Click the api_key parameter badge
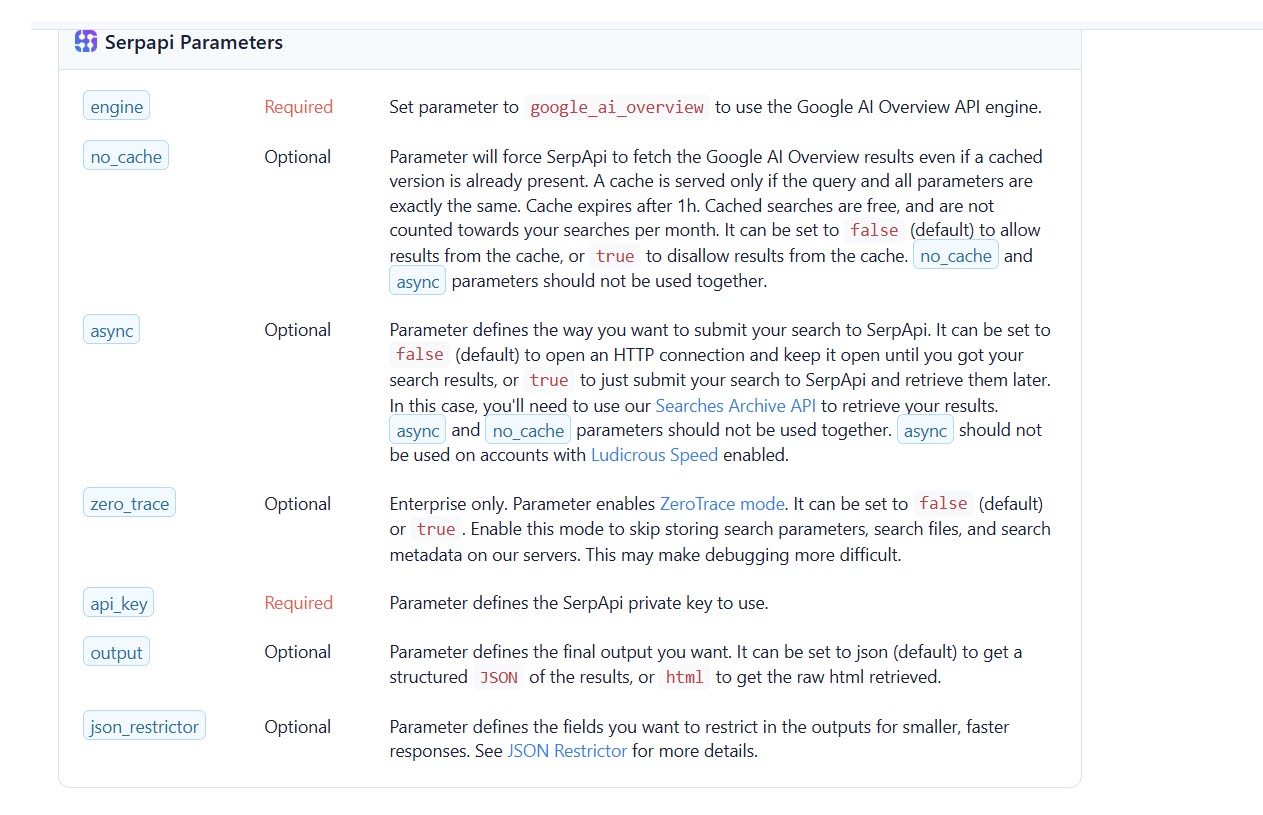Viewport: 1263px width, 815px height. [119, 603]
